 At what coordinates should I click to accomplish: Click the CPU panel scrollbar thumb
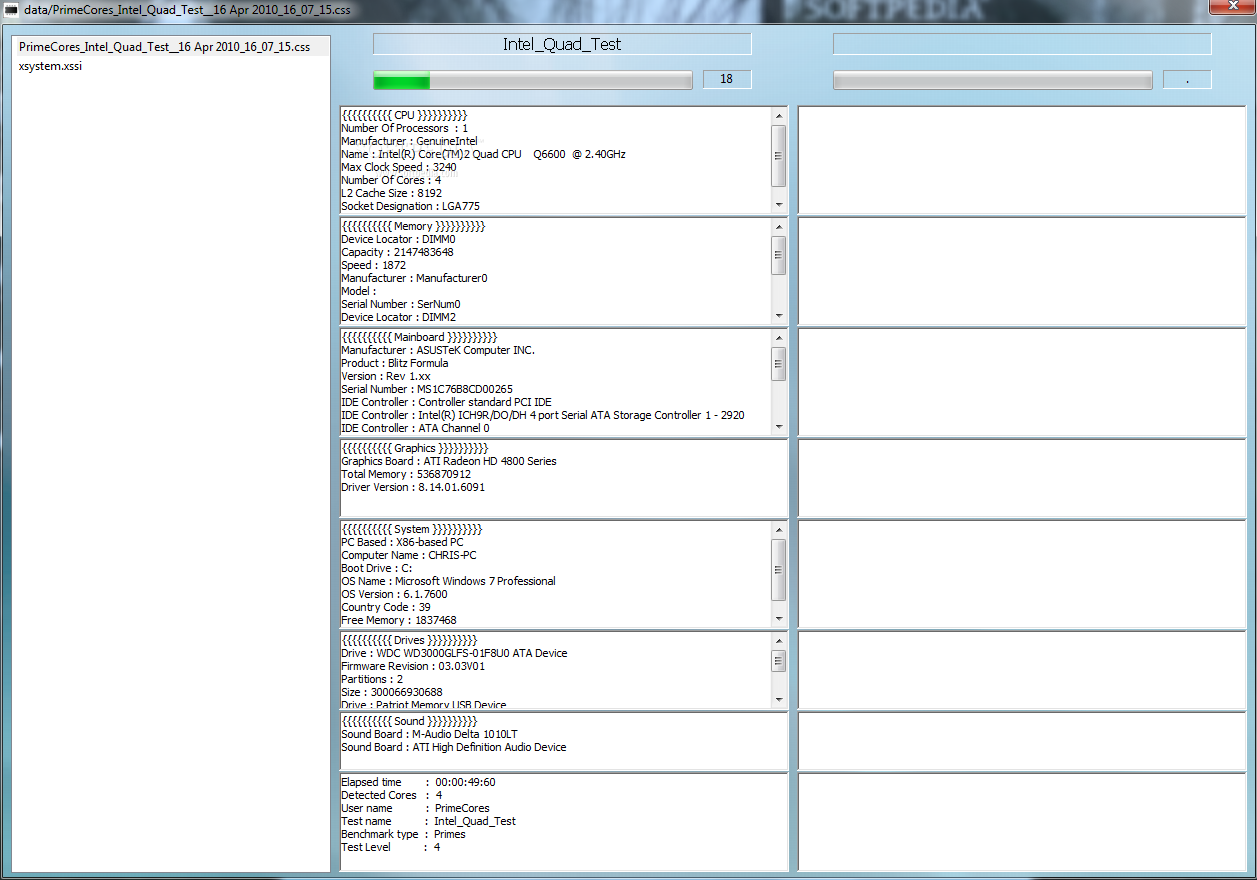coord(779,156)
